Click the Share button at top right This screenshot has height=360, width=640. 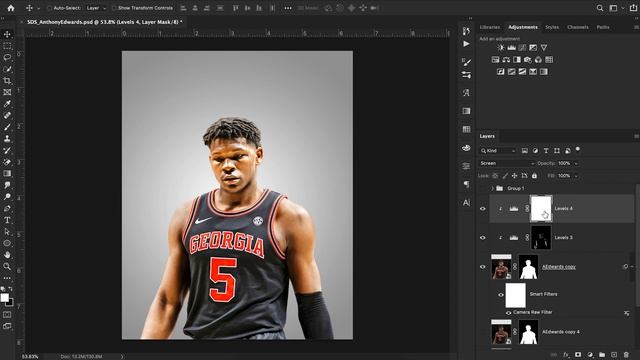(x=633, y=8)
